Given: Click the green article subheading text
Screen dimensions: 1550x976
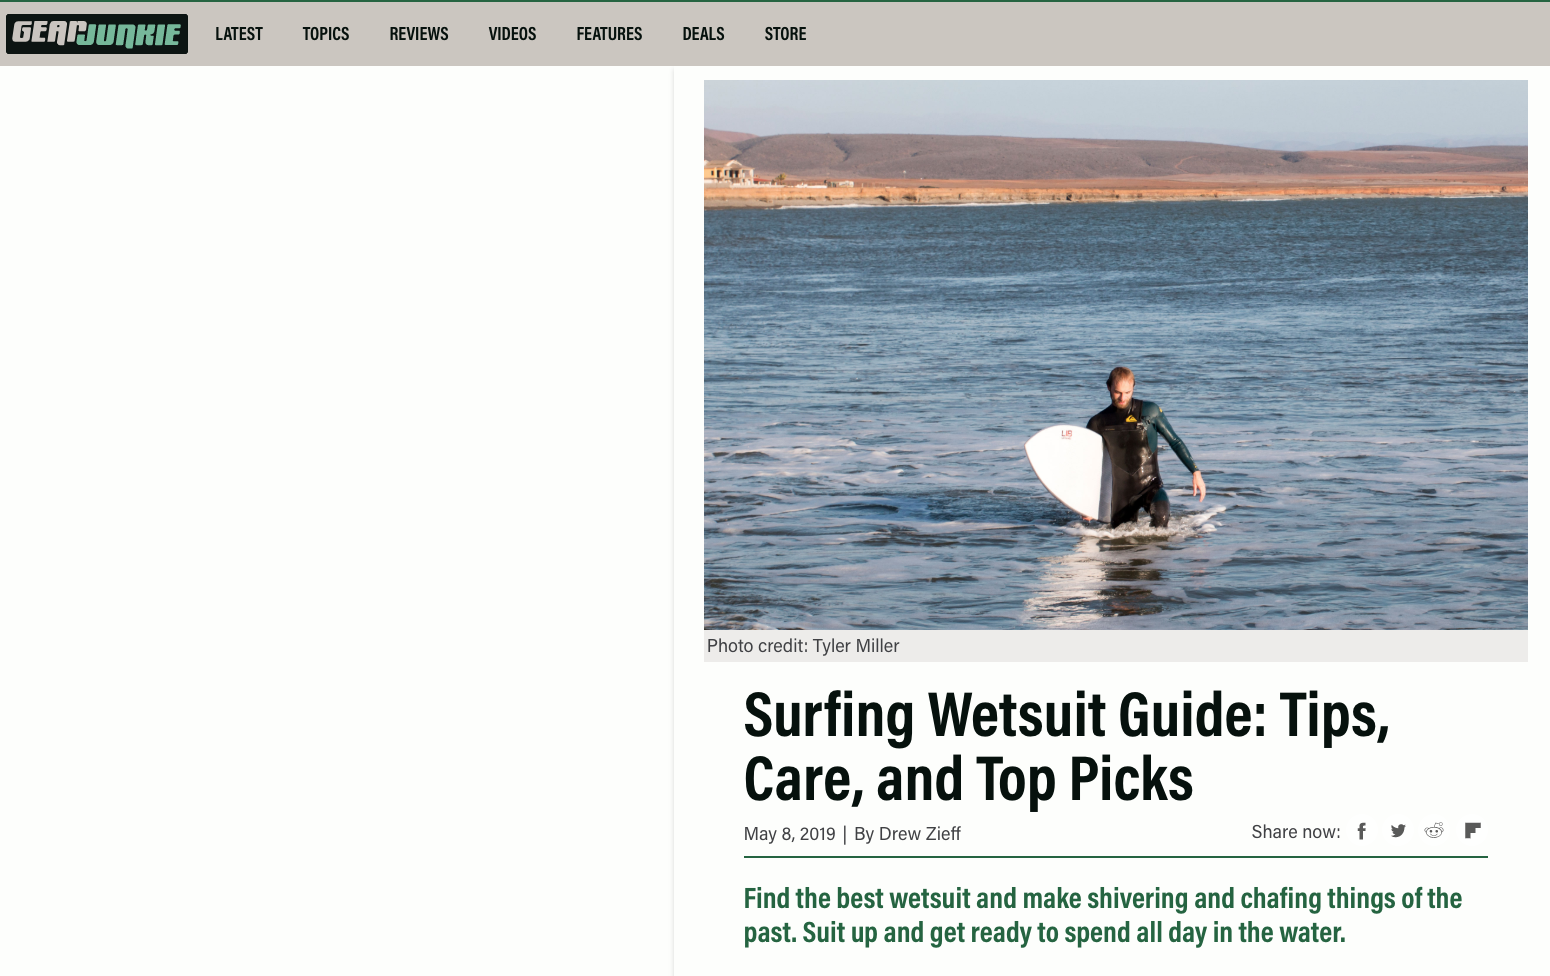Looking at the screenshot, I should pyautogui.click(x=1103, y=915).
